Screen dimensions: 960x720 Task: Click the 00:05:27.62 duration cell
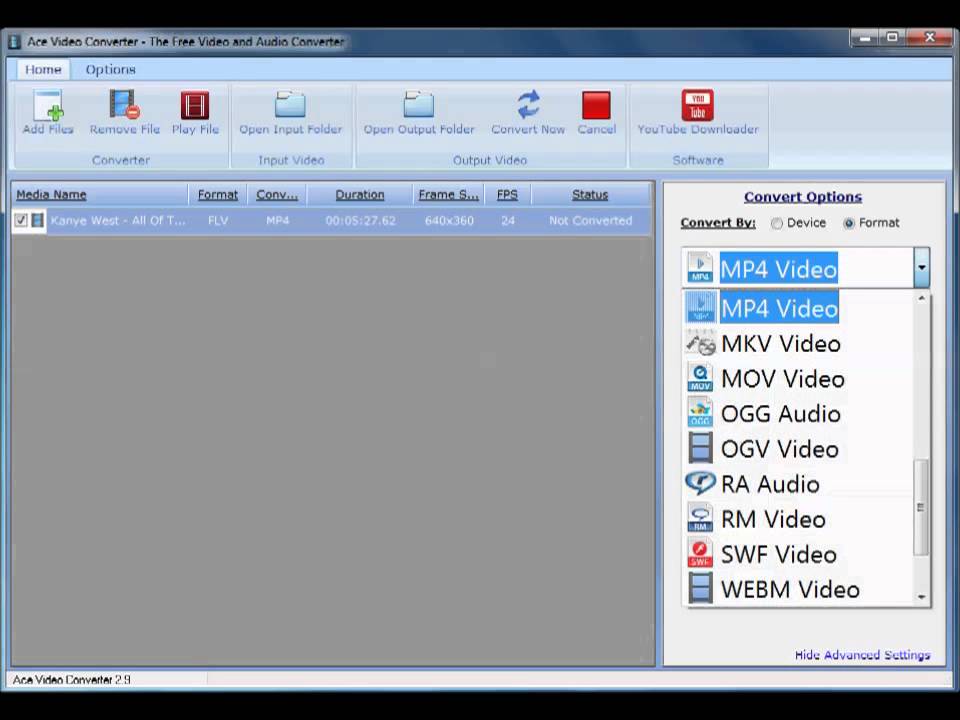click(x=360, y=220)
